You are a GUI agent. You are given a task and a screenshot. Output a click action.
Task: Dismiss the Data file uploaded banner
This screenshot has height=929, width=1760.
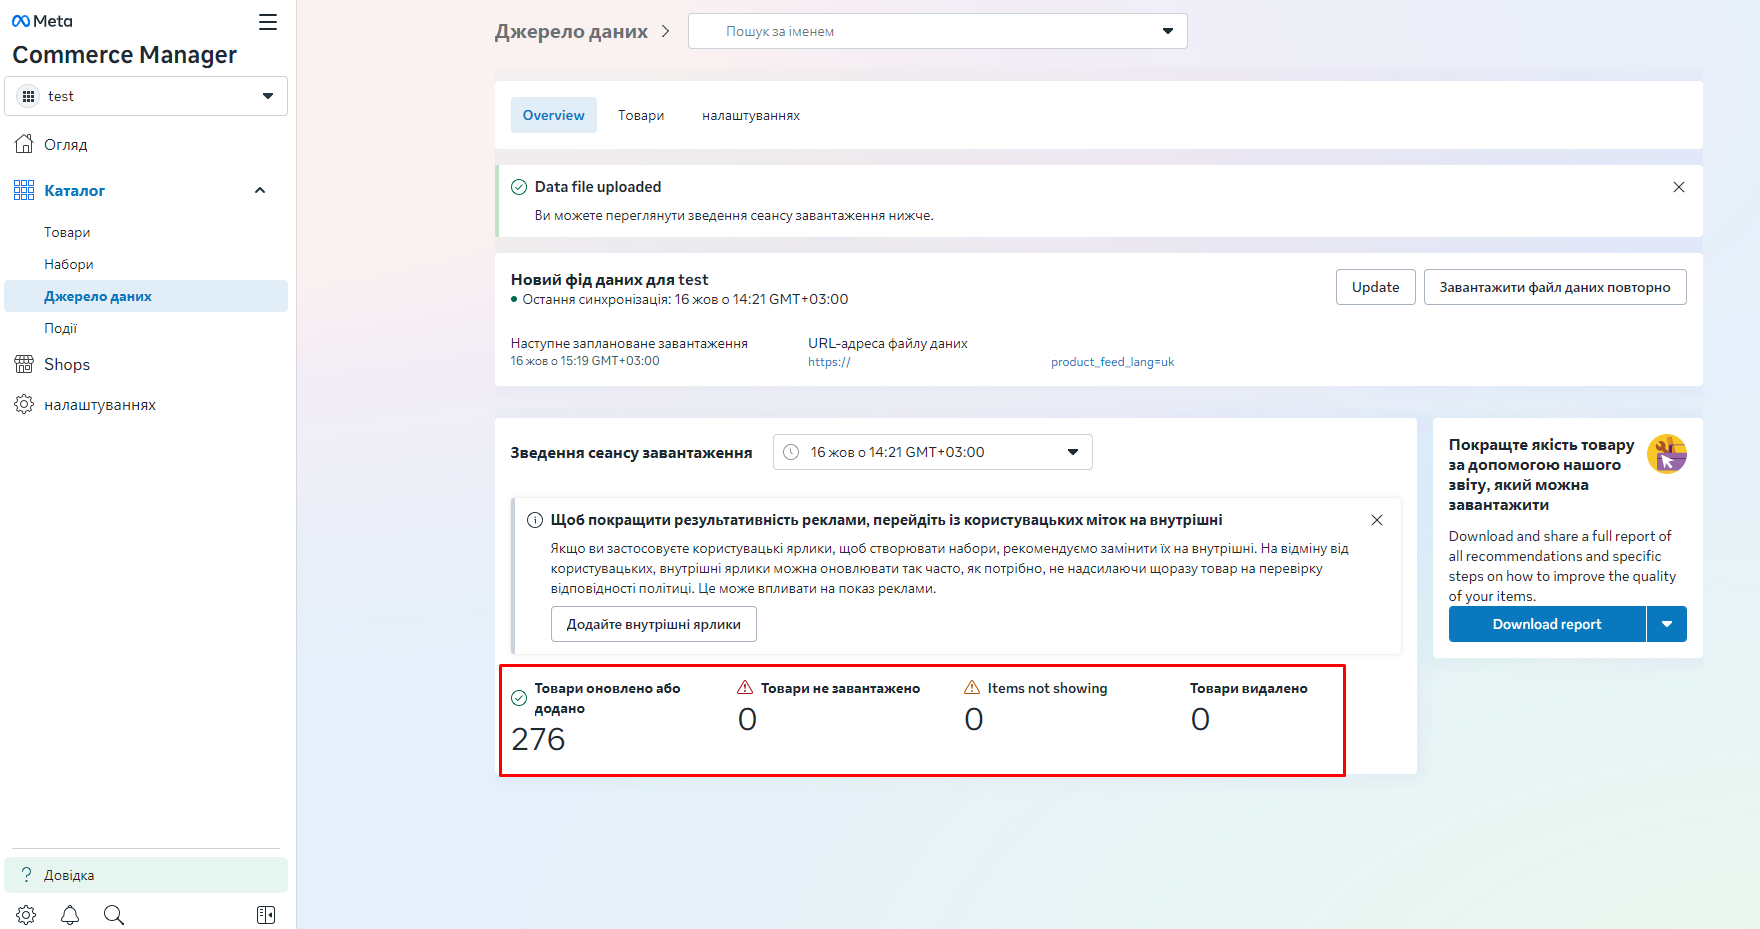click(1679, 187)
